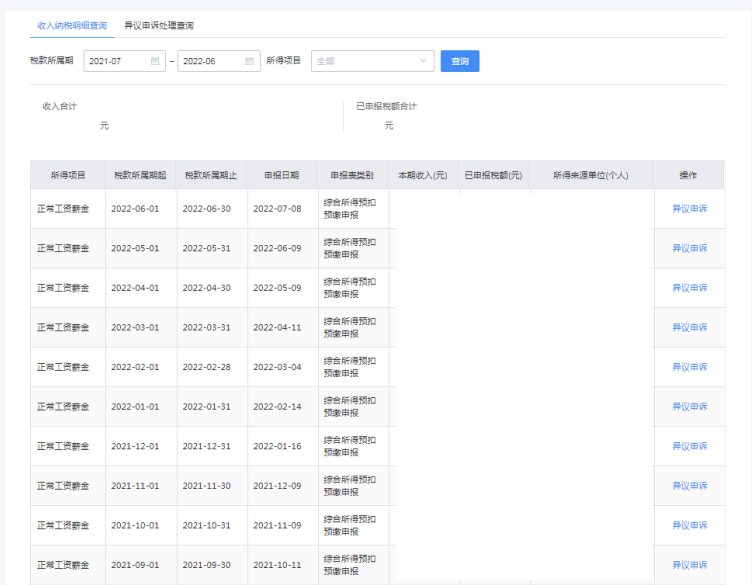
Task: Click the blue 查询 button
Action: pyautogui.click(x=460, y=61)
